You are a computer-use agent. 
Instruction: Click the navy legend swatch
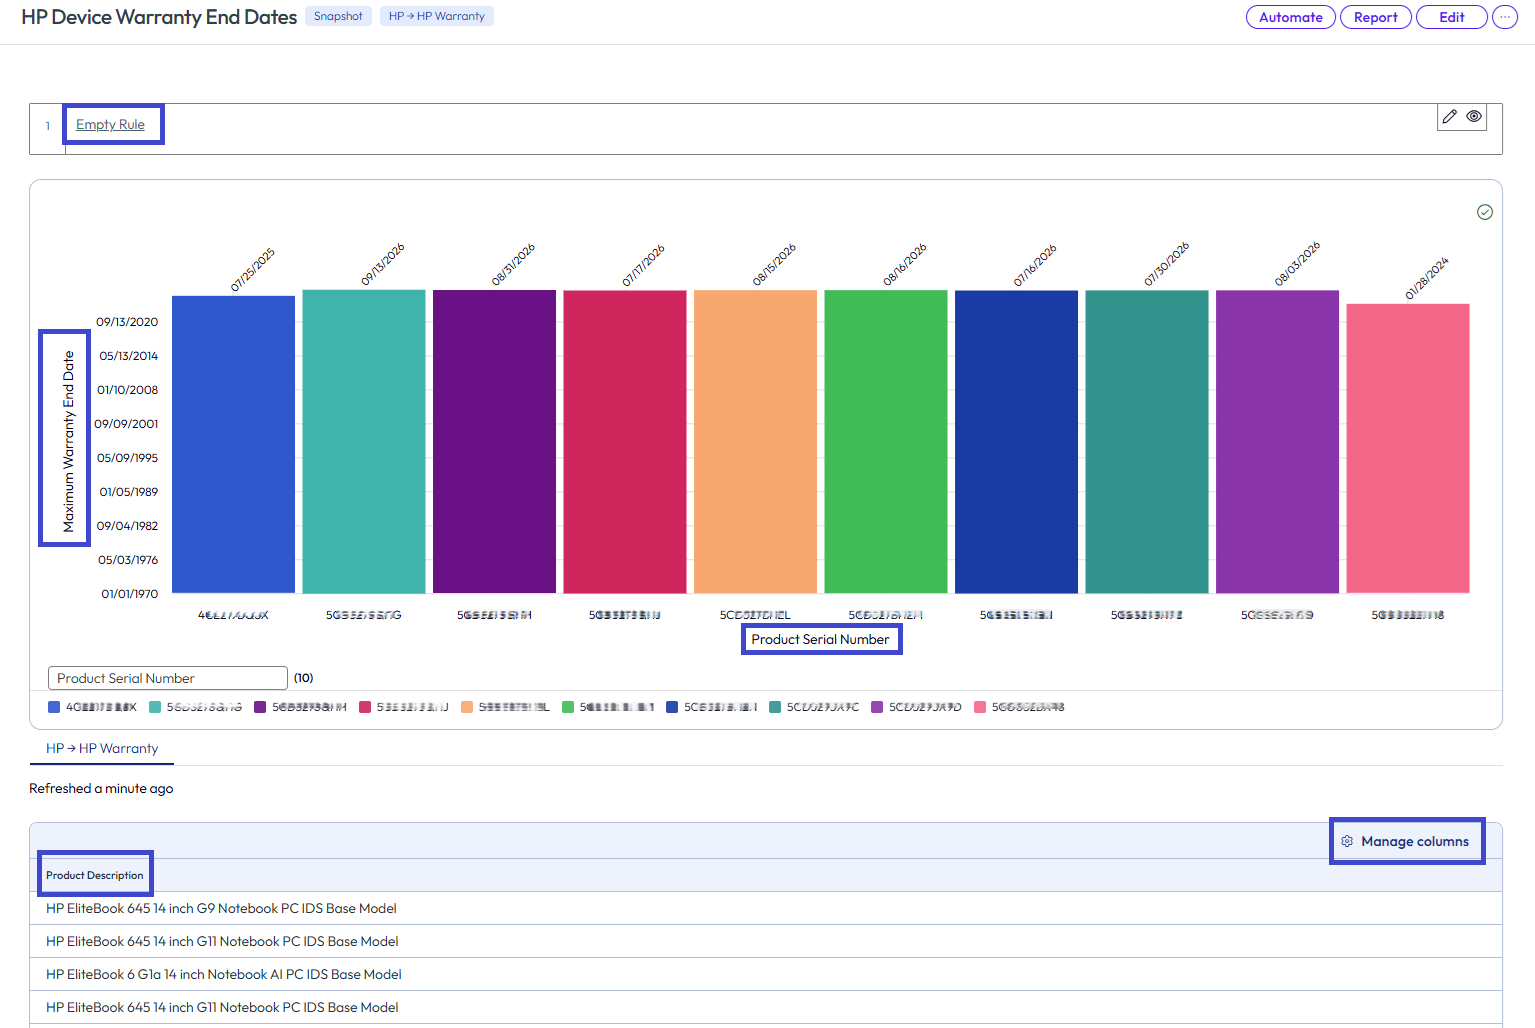pyautogui.click(x=672, y=707)
